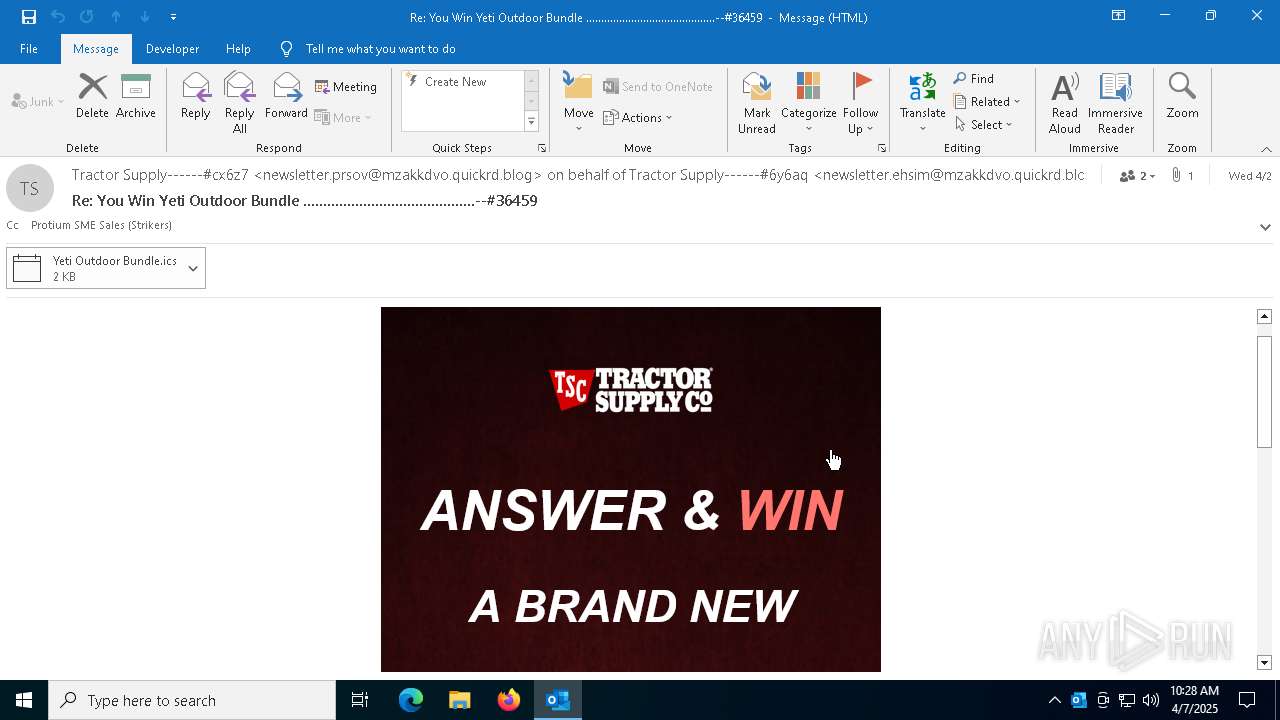Image resolution: width=1280 pixels, height=720 pixels.
Task: Open Customize Quick Access Toolbar dropdown
Action: pyautogui.click(x=173, y=17)
